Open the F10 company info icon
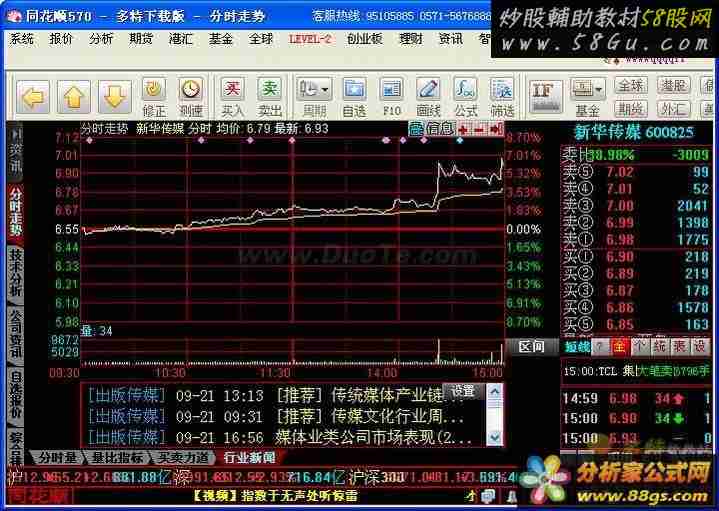 (391, 97)
